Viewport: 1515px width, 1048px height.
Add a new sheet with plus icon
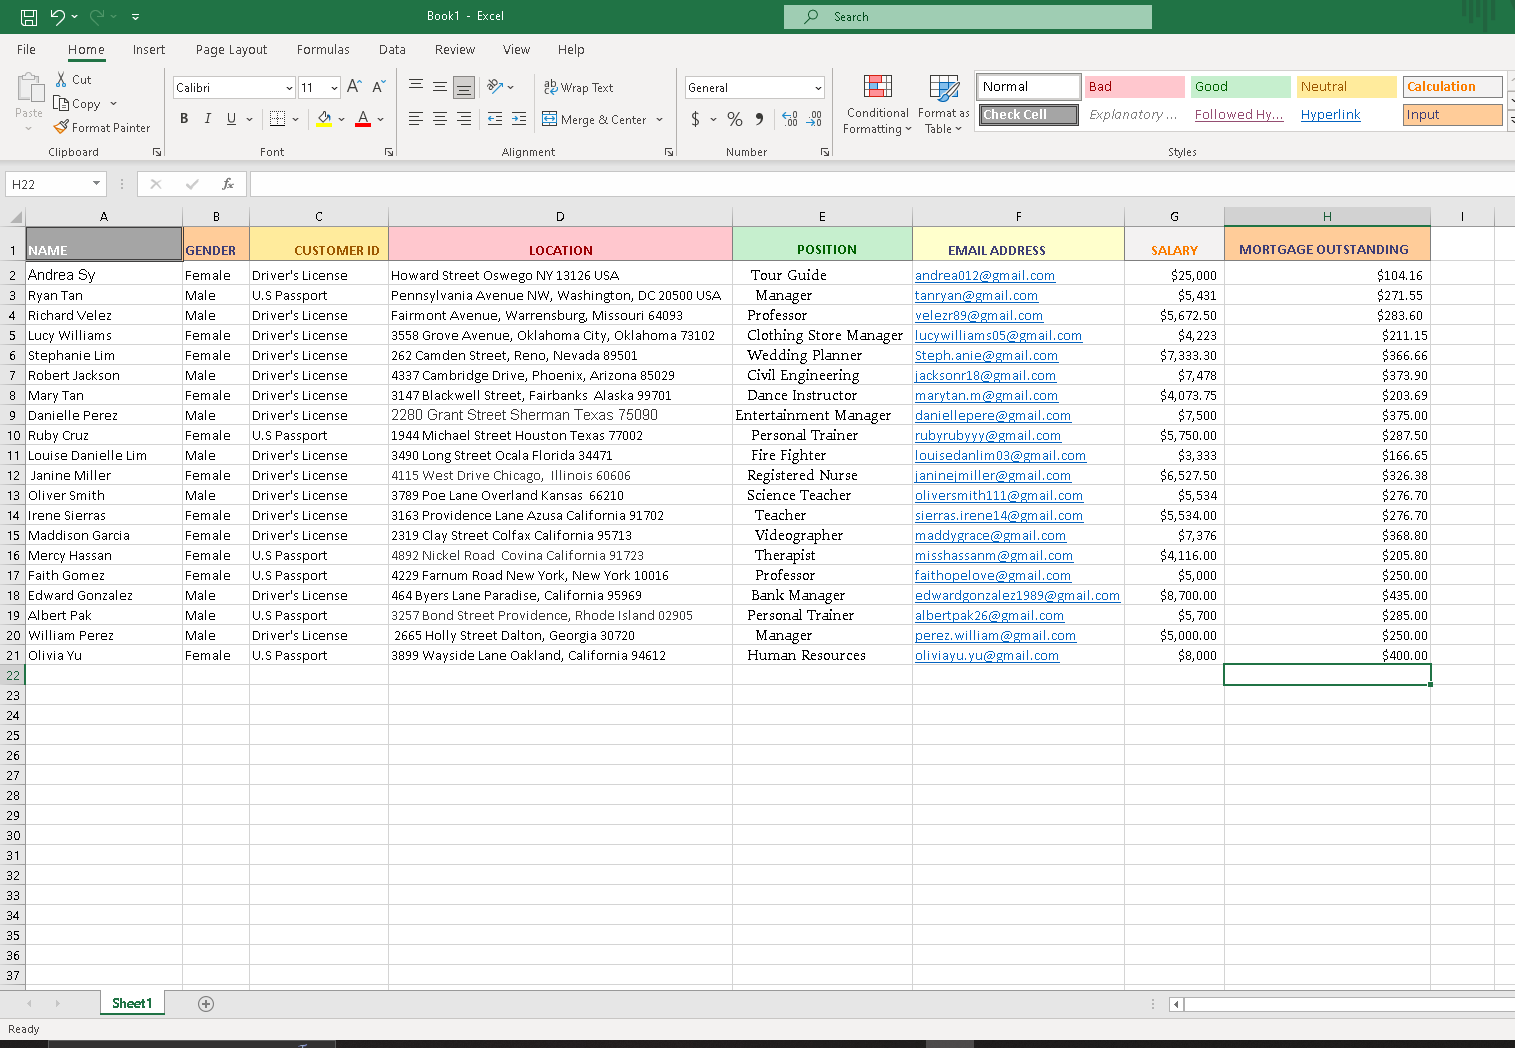(206, 1004)
